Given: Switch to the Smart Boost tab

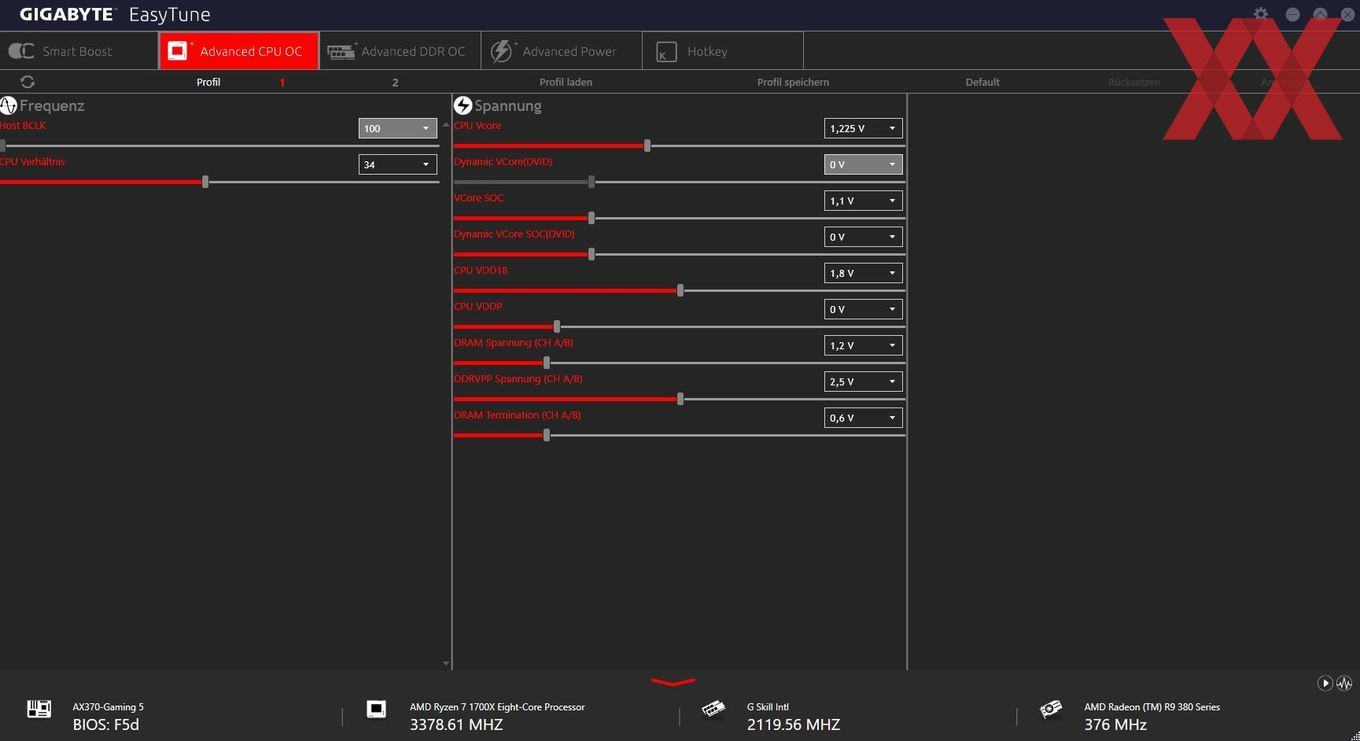Looking at the screenshot, I should pyautogui.click(x=79, y=51).
